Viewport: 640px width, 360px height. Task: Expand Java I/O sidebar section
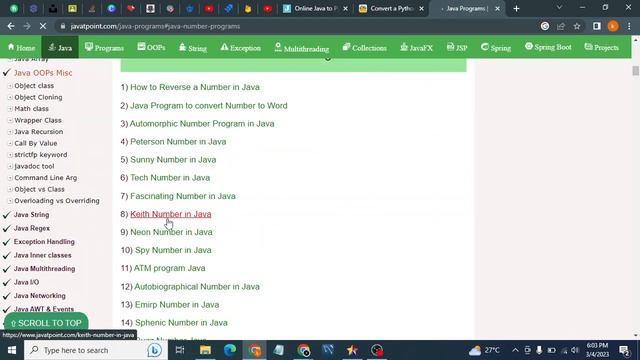(27, 282)
